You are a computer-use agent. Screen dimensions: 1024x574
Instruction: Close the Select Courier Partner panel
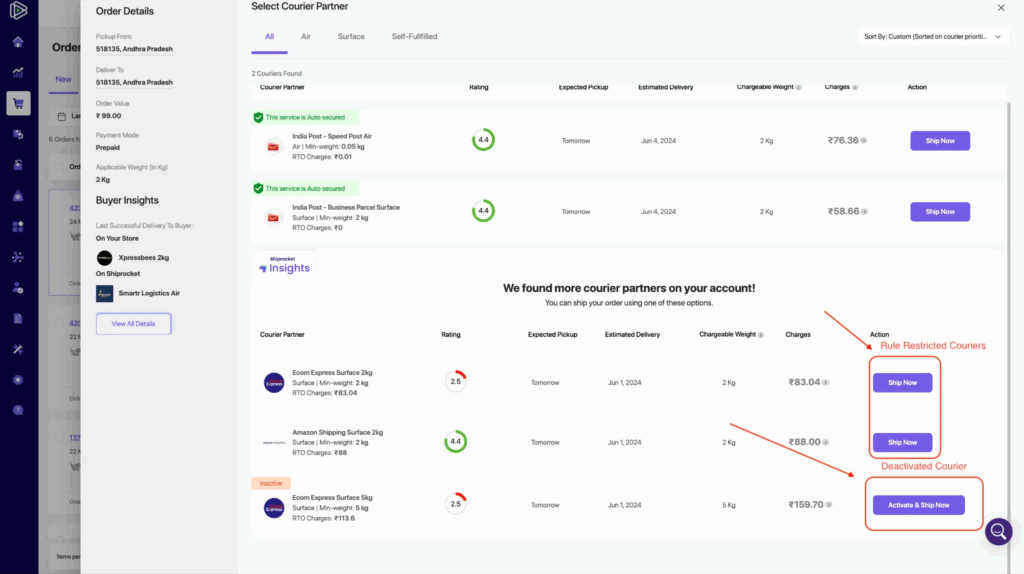pos(1001,8)
